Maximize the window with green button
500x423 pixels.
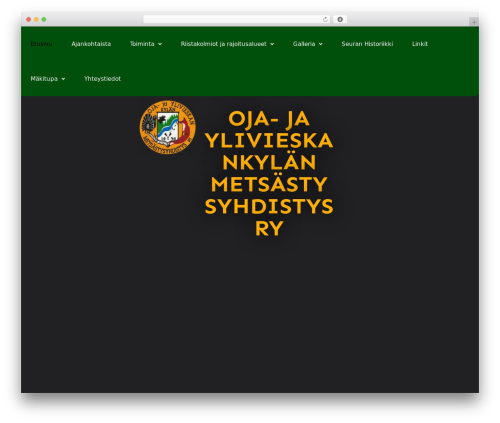[44, 19]
